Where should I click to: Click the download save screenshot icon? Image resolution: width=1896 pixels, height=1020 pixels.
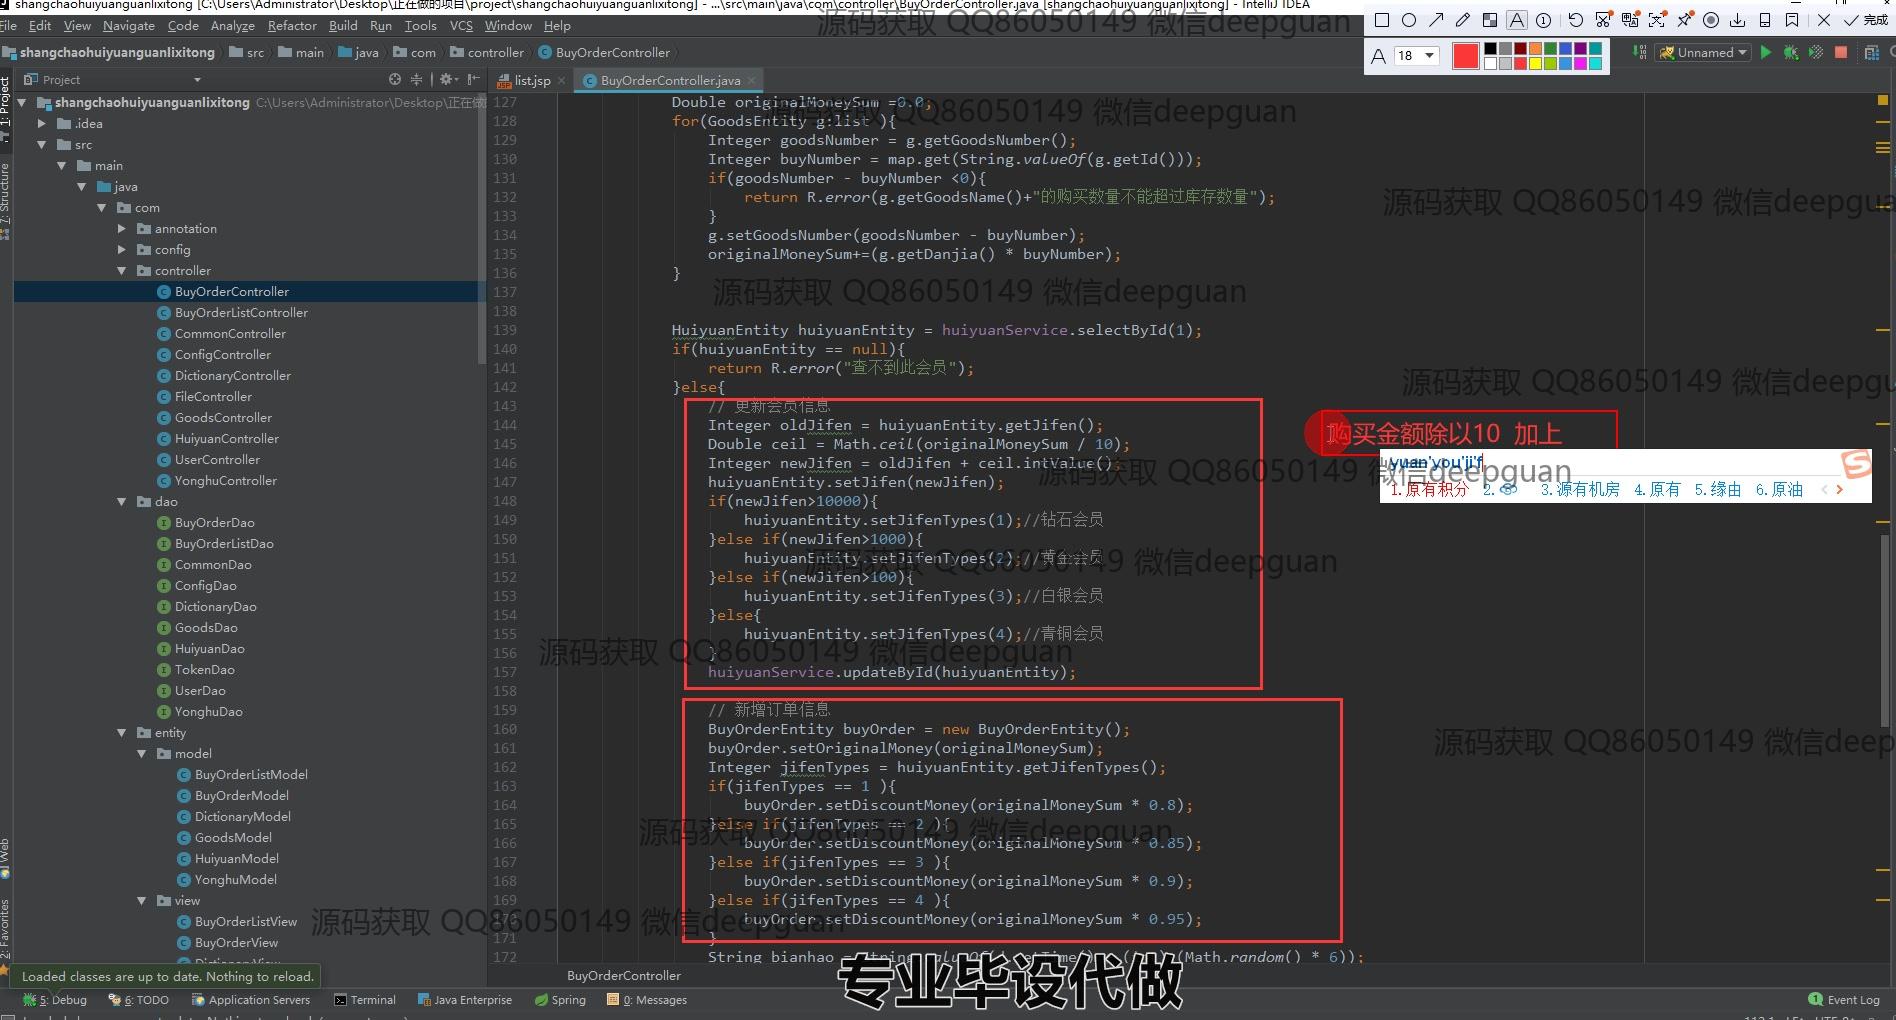click(1738, 20)
